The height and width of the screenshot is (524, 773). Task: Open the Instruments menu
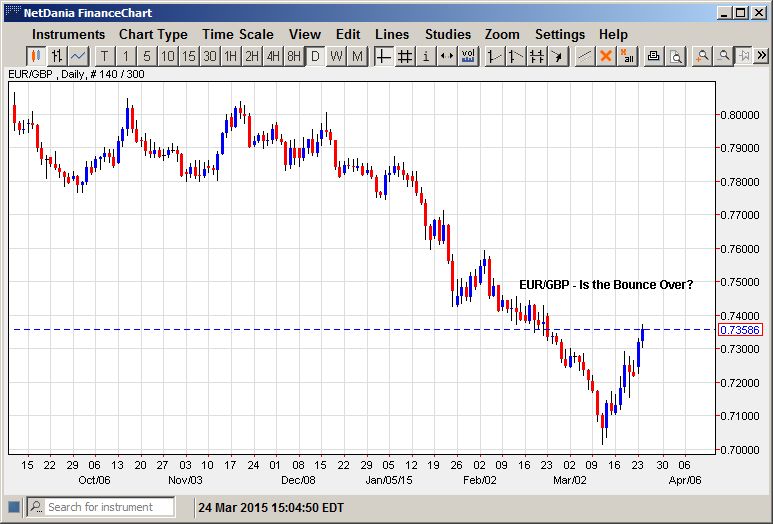[69, 34]
